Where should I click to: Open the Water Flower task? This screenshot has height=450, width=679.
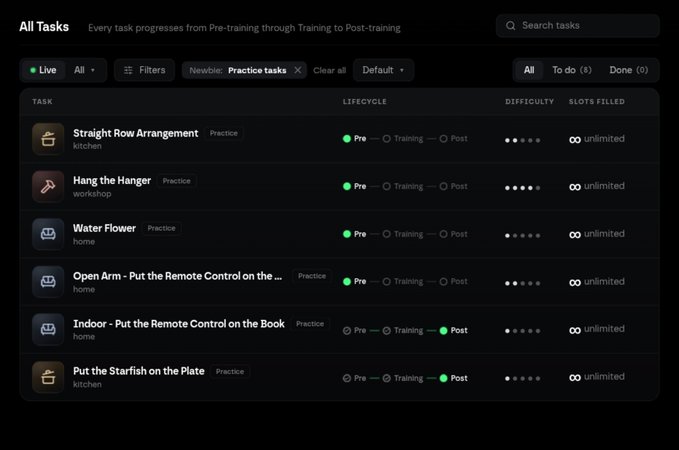click(x=104, y=228)
